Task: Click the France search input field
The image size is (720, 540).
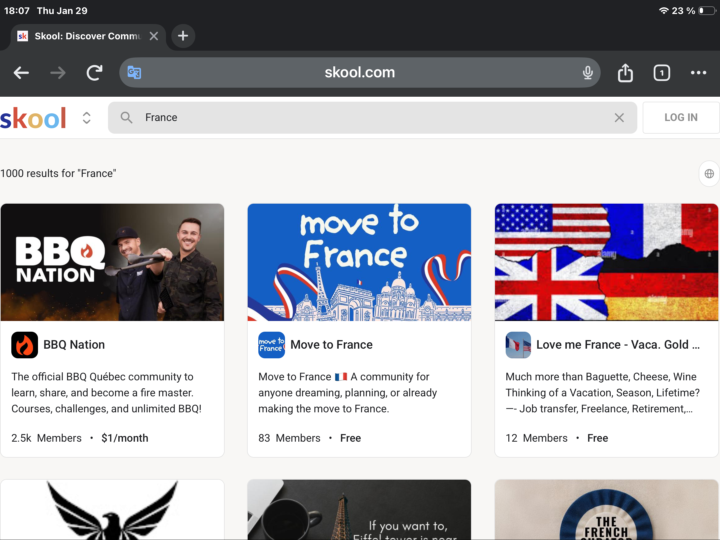Action: pos(370,118)
